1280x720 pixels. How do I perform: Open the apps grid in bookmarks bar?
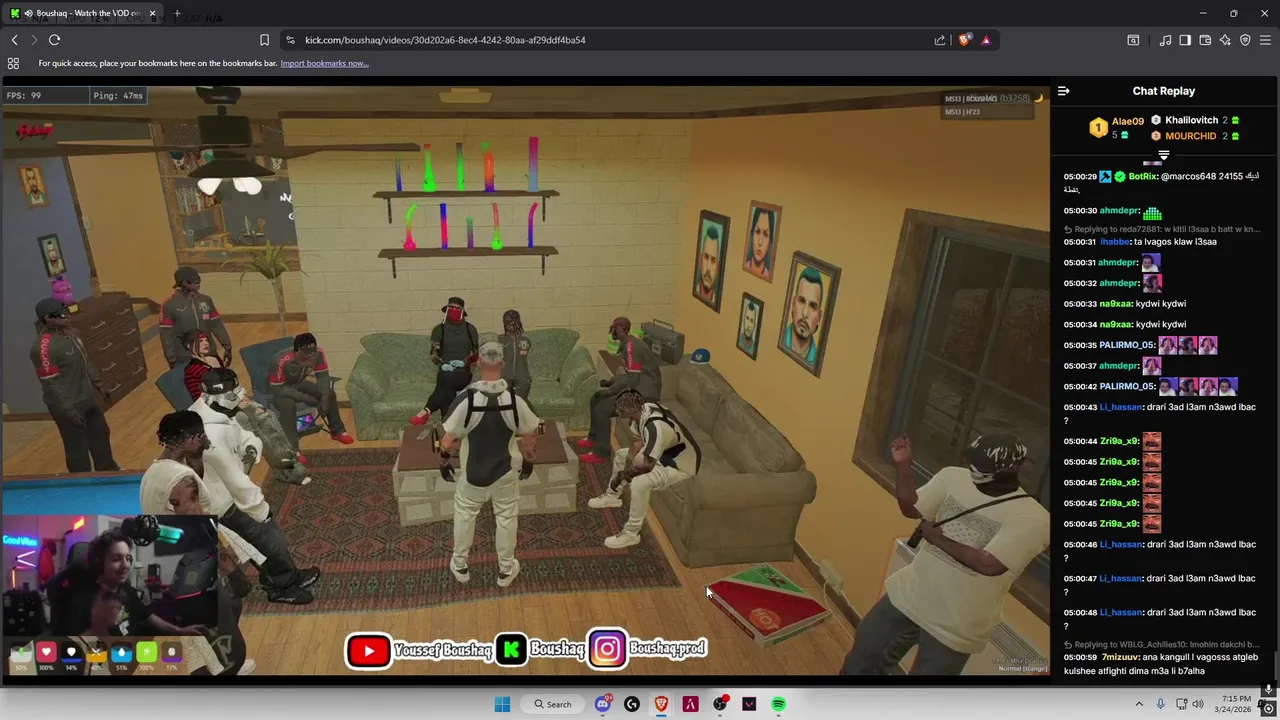point(13,63)
